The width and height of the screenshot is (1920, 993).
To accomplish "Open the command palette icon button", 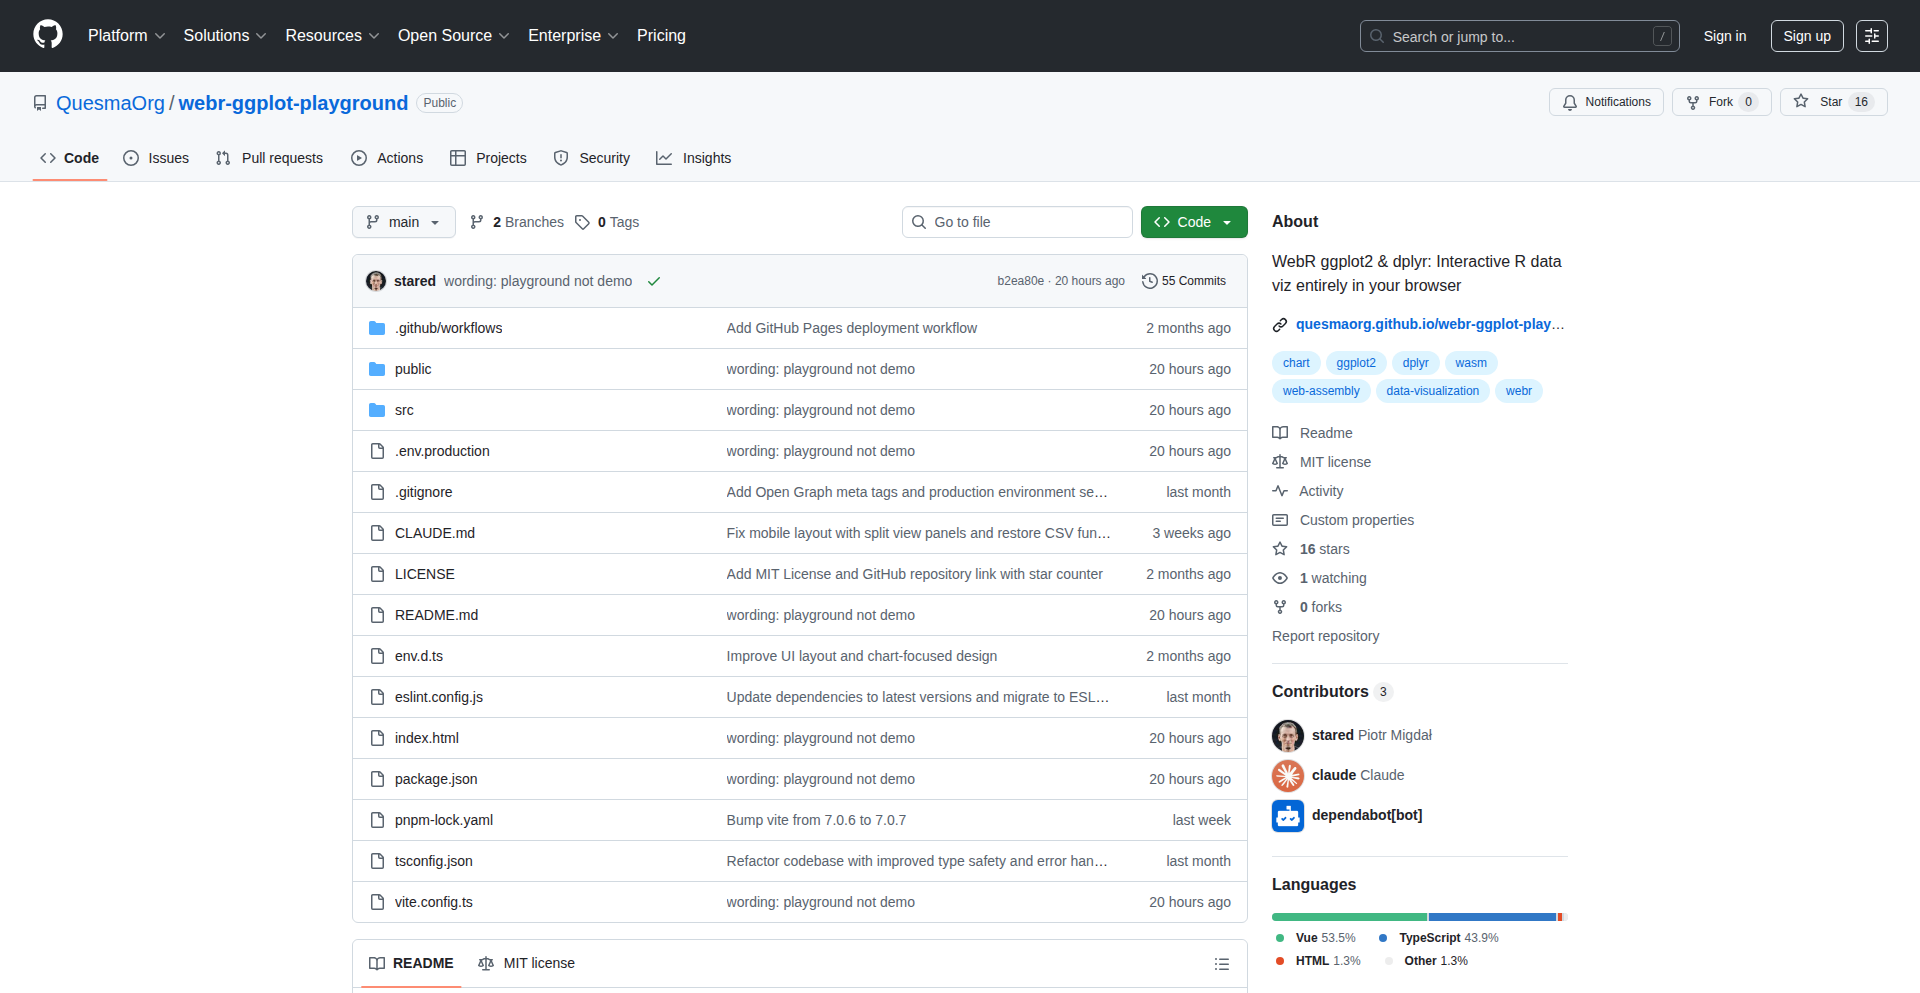I will (1871, 36).
